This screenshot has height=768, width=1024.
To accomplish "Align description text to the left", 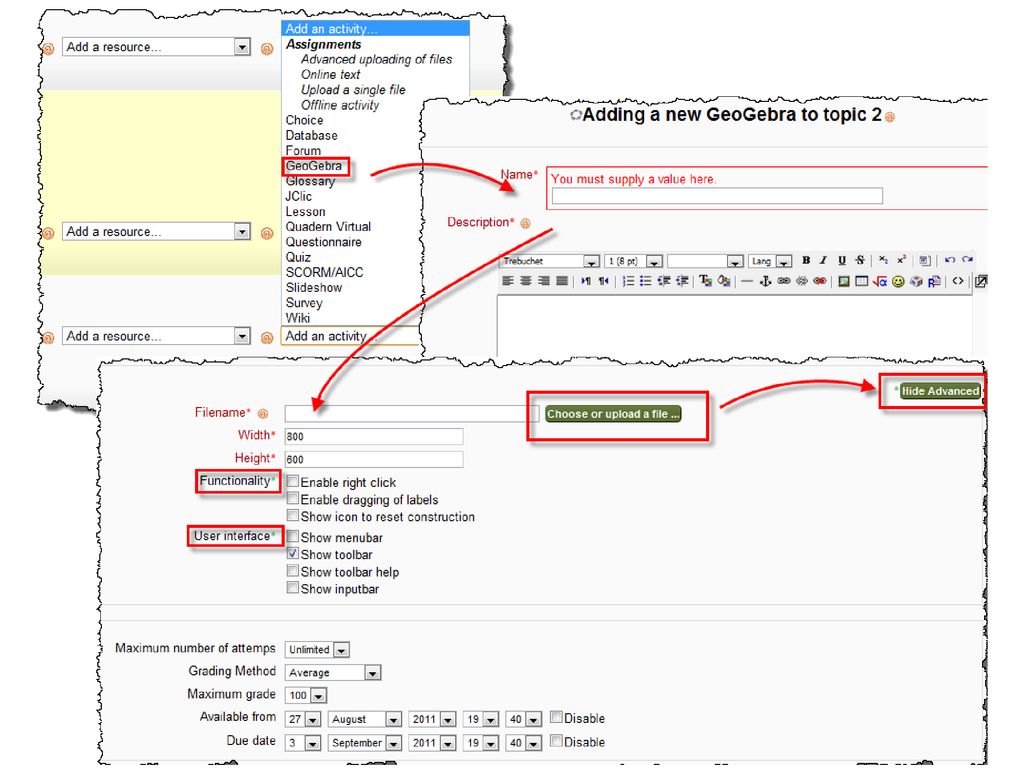I will [507, 281].
